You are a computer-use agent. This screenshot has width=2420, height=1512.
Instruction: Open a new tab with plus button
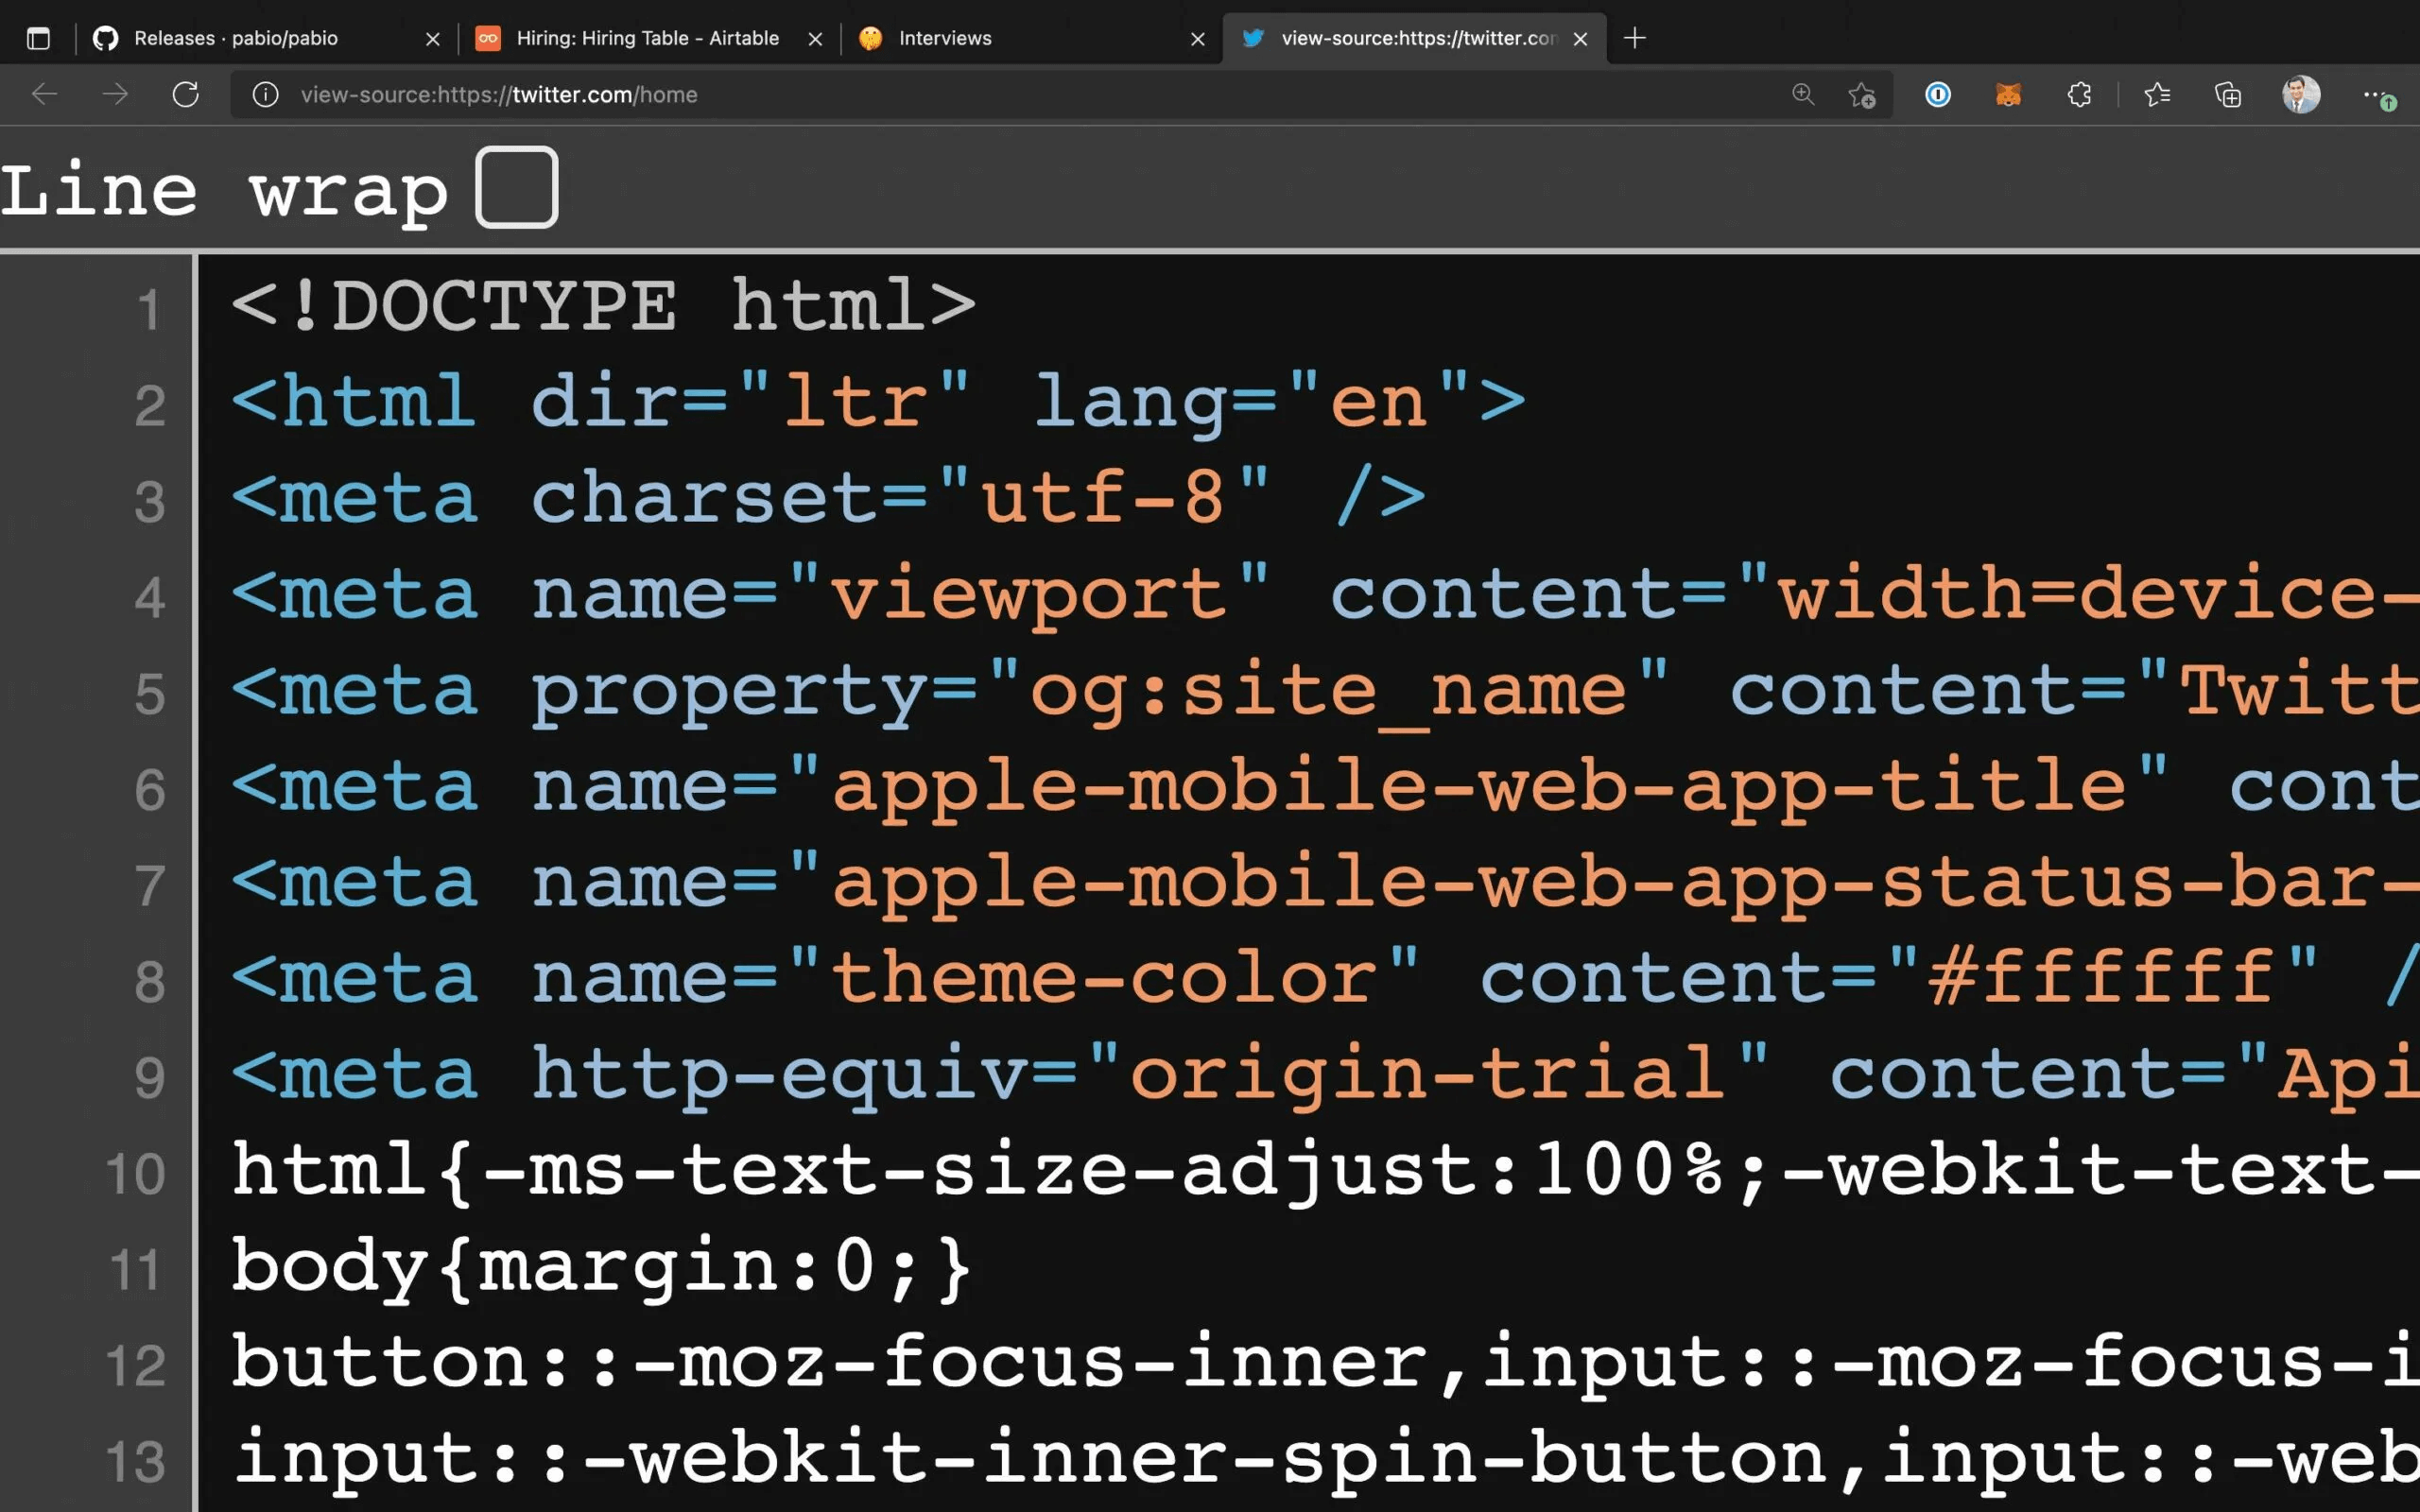(1635, 39)
